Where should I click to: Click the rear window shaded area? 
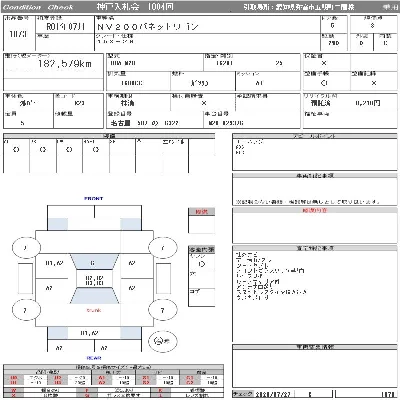[94, 296]
